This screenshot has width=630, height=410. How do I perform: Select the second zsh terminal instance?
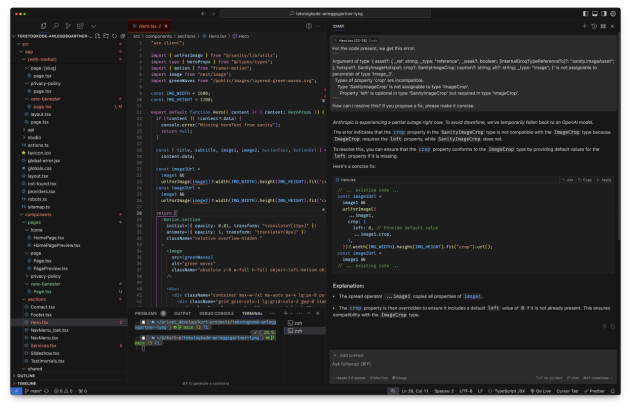pyautogui.click(x=305, y=331)
